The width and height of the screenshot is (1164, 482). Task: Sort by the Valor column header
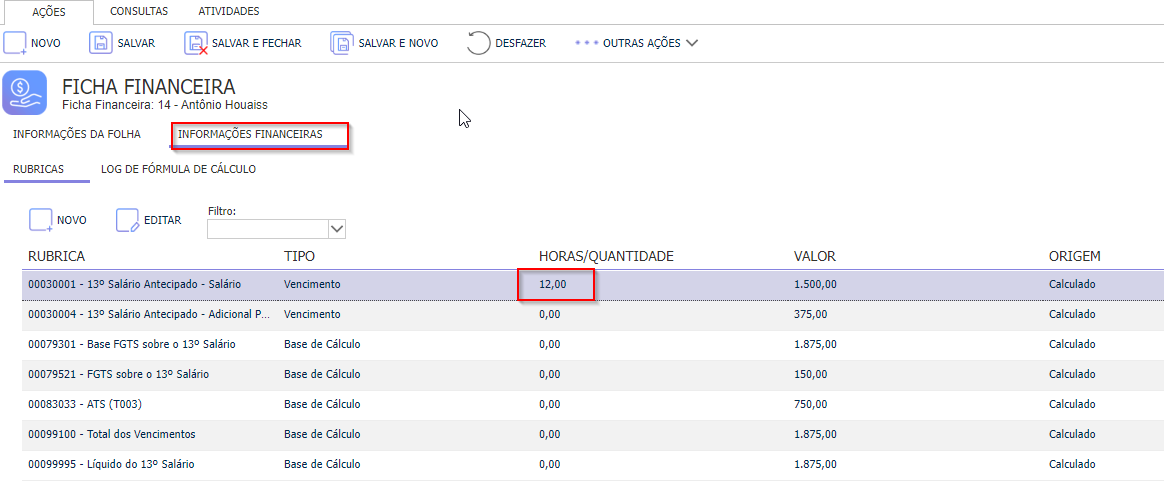click(x=814, y=256)
